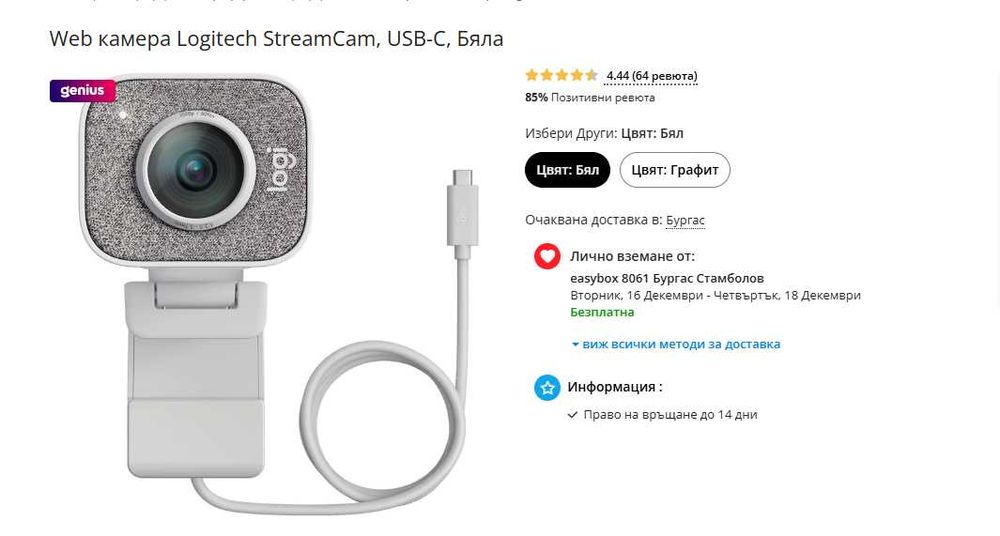Viewport: 1000px width, 536px height.
Task: Click the easybox 8061 Бургас Стамболов location
Action: click(667, 278)
